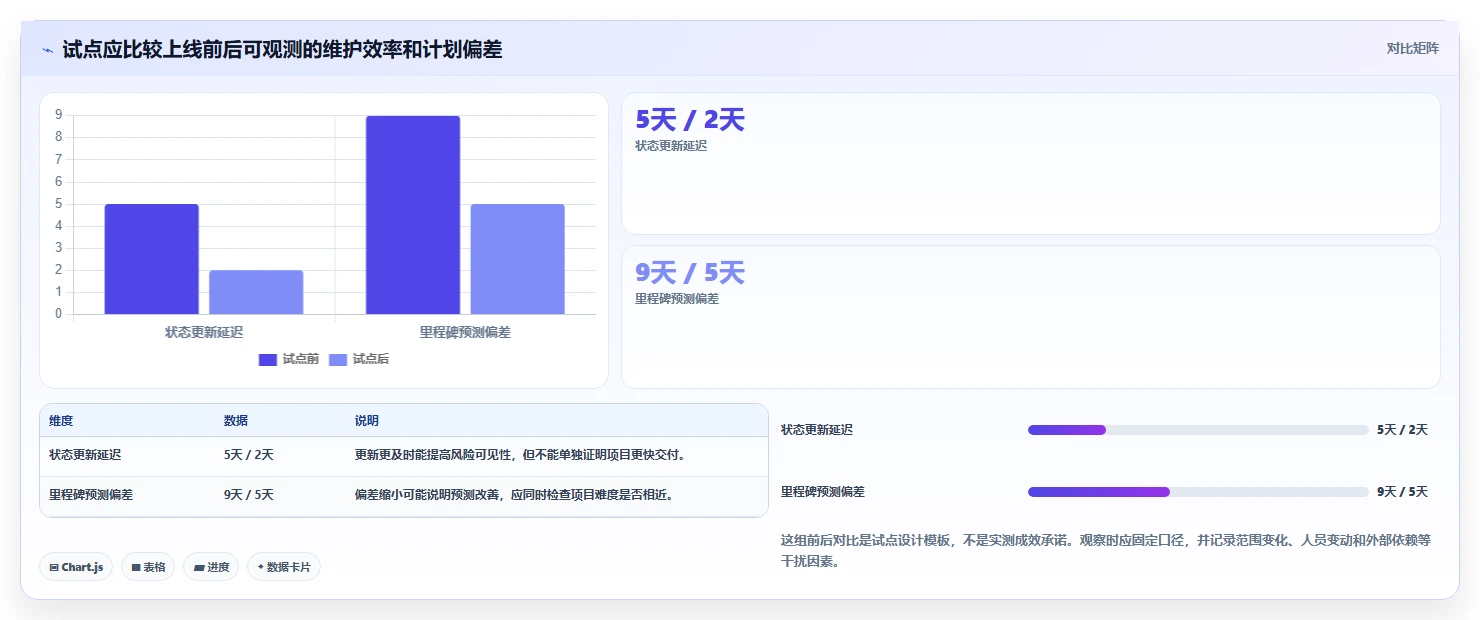Click the table cell showing 9天 / 5天

point(249,495)
